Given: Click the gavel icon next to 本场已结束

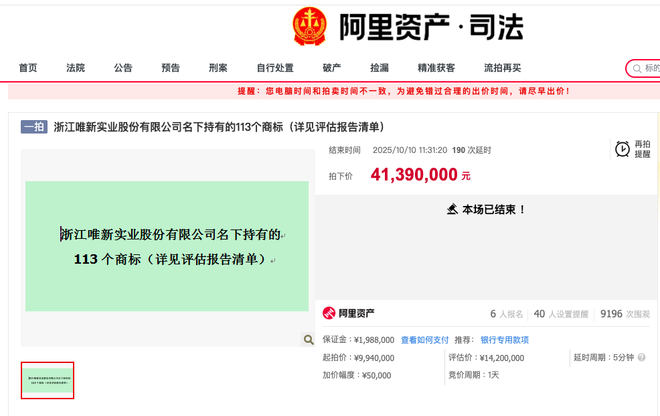Looking at the screenshot, I should pos(452,210).
